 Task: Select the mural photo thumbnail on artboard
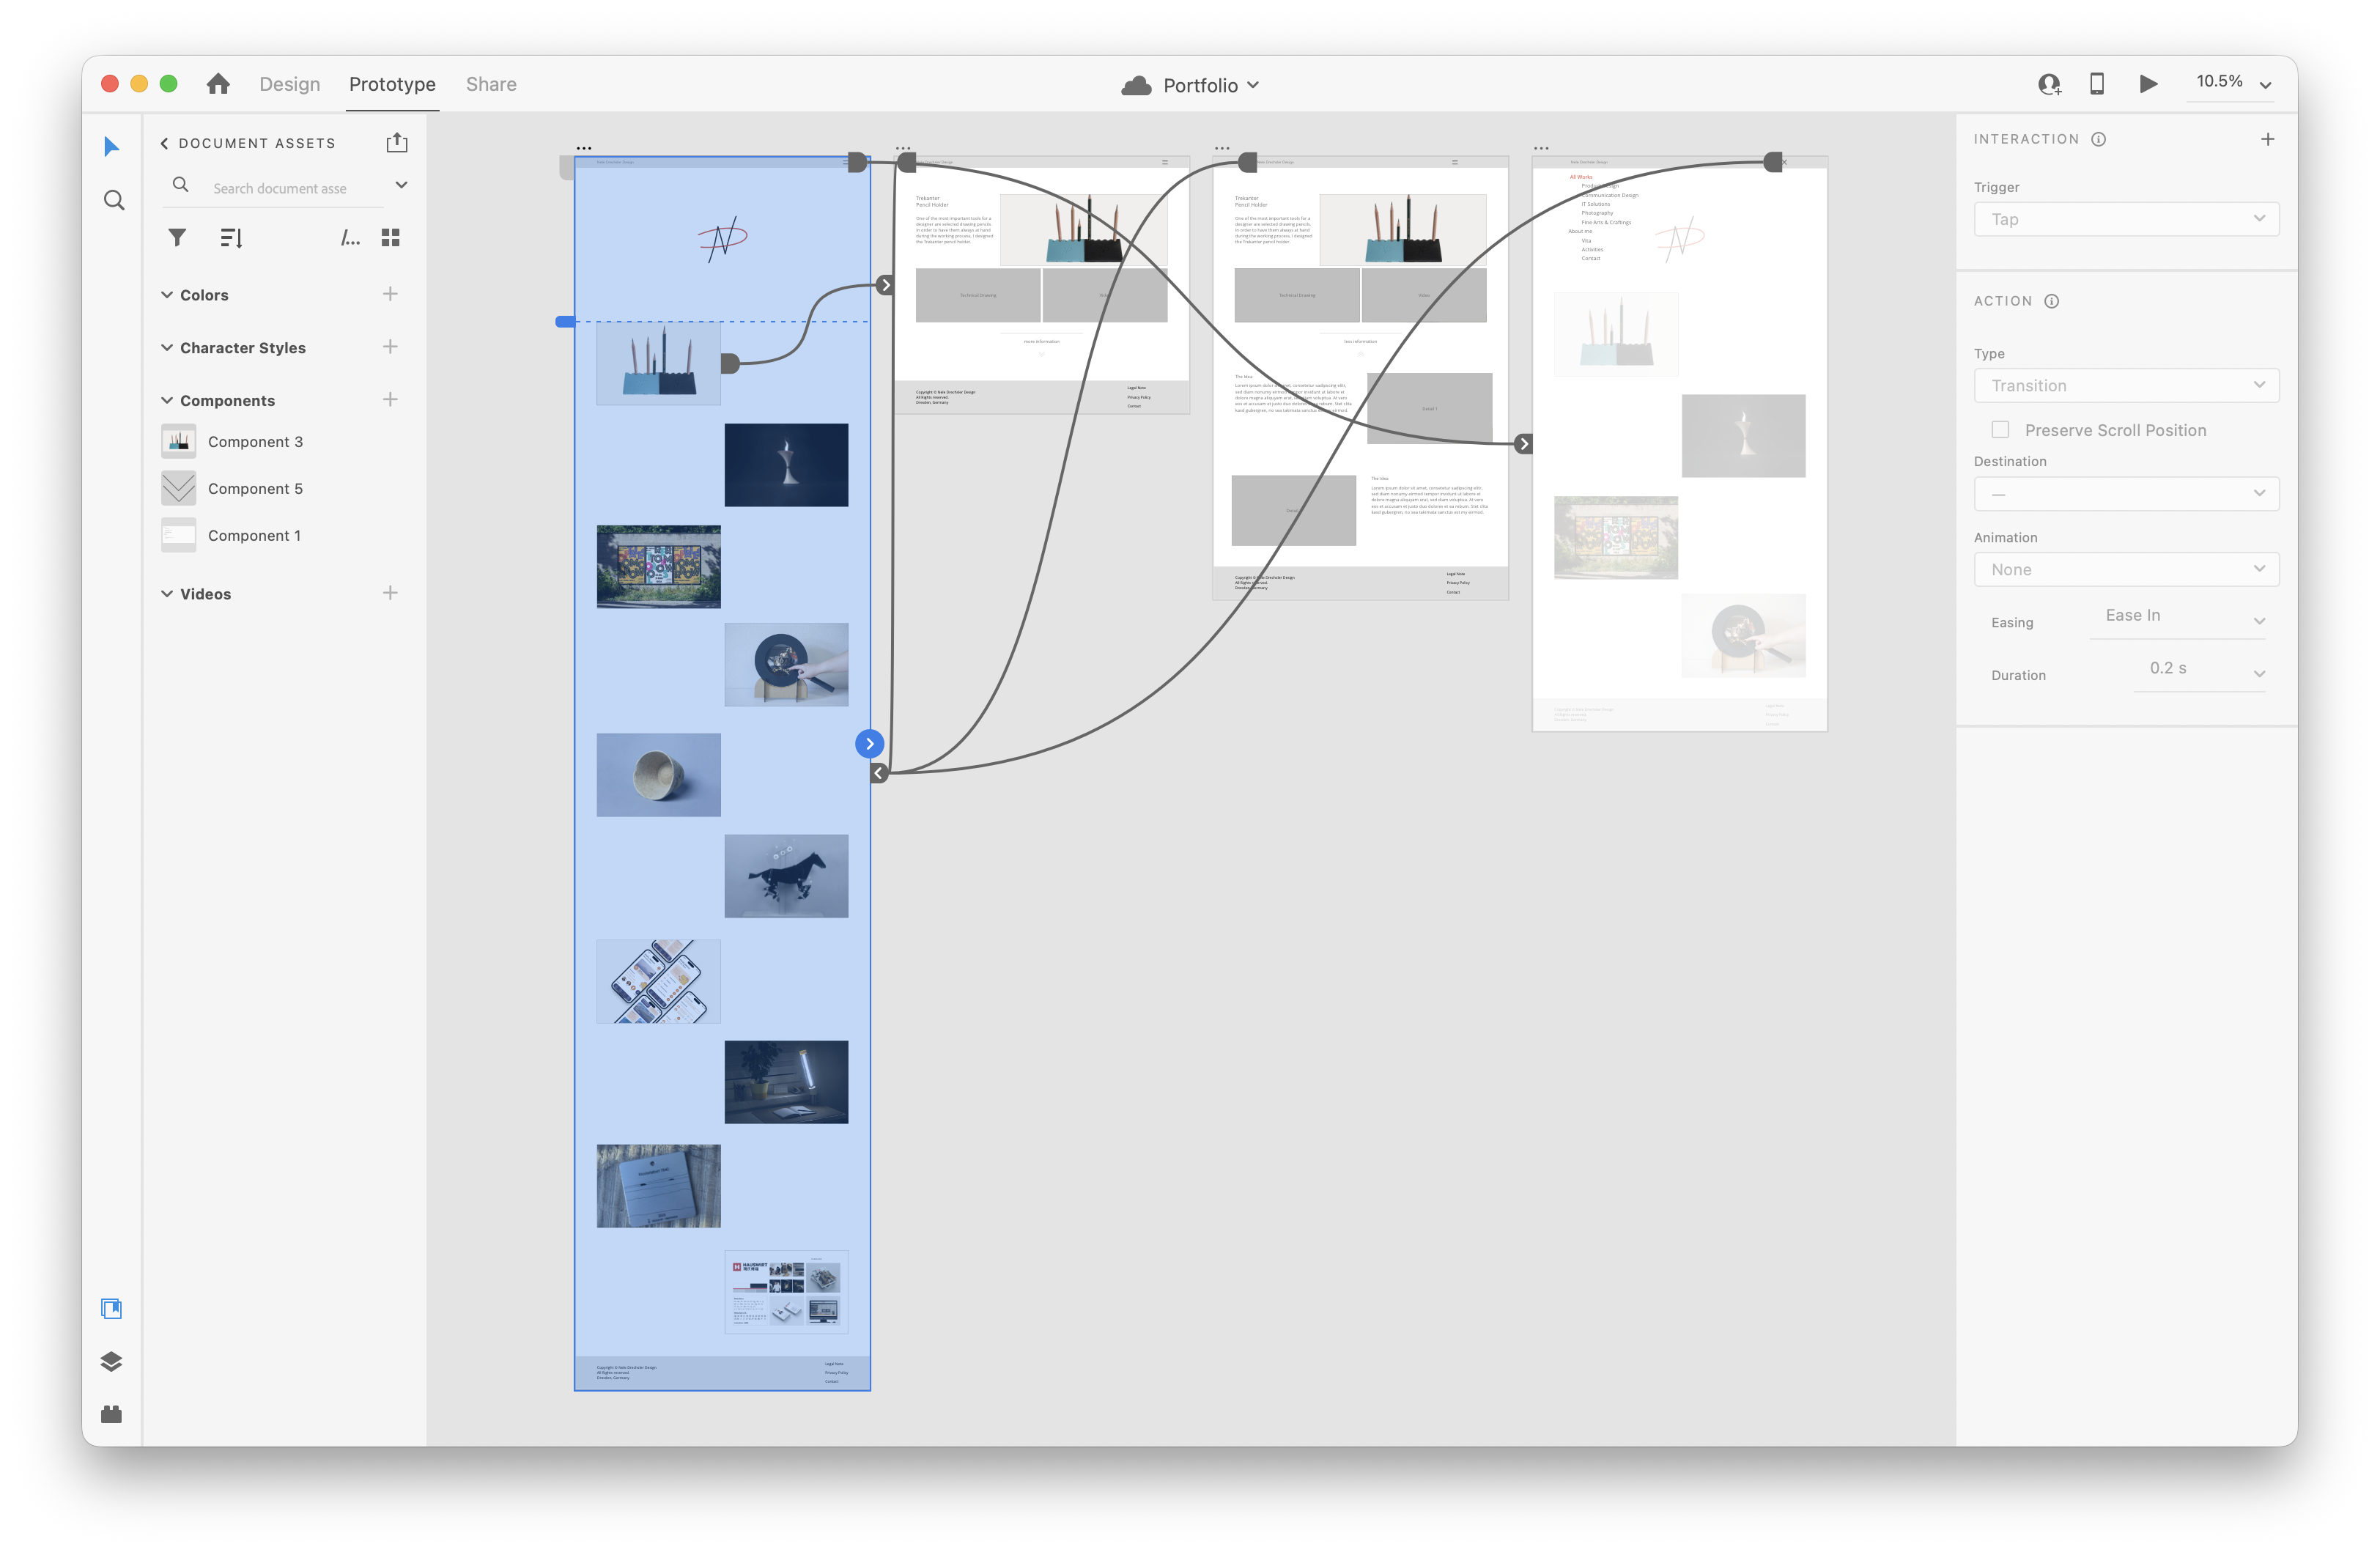coord(658,567)
